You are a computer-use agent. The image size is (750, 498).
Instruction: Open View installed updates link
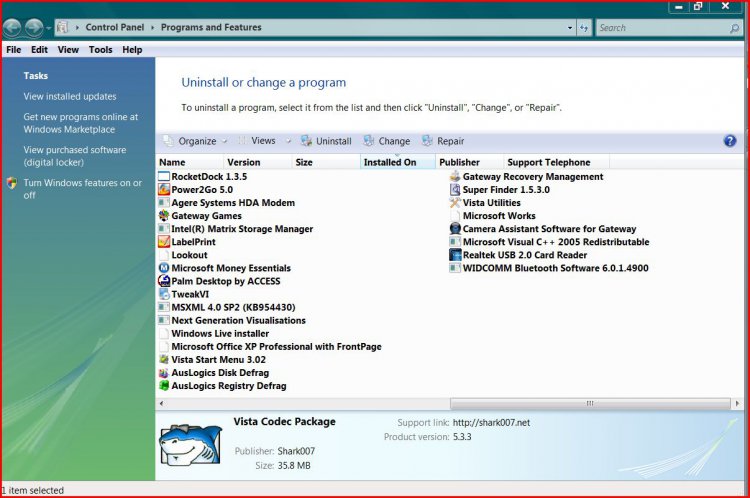coord(70,97)
